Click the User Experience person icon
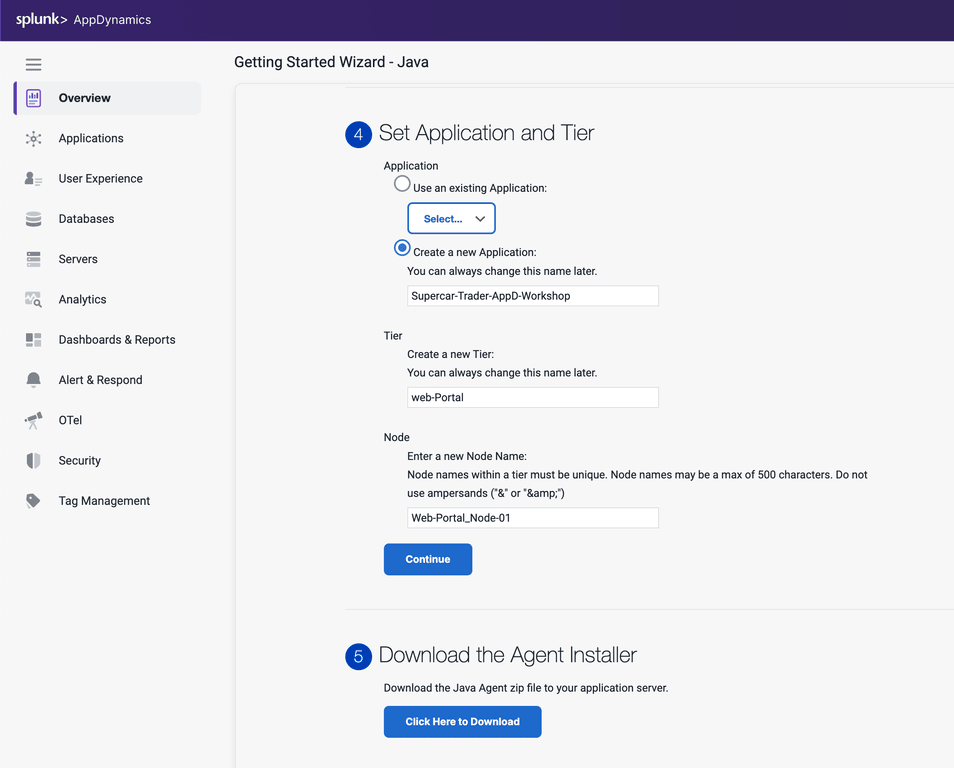 click(x=34, y=179)
